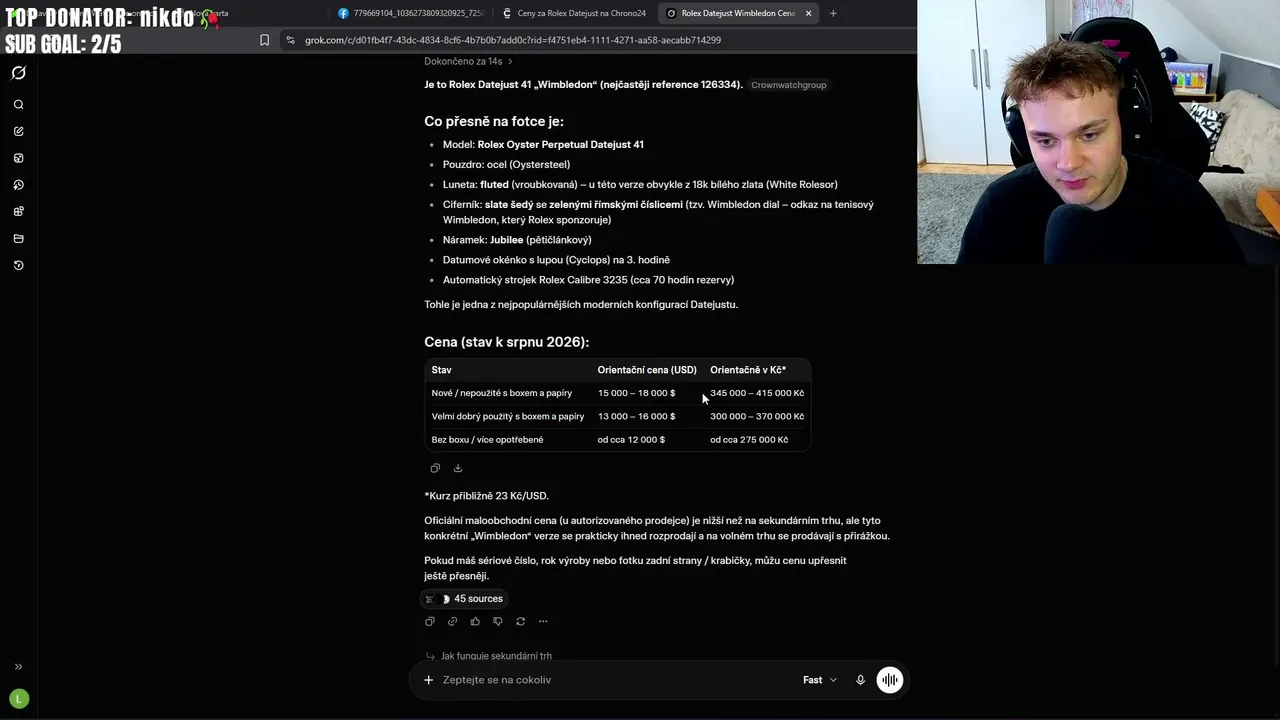Click the '15 000 – 18 000 $' price cell
This screenshot has width=1280, height=720.
[x=636, y=393]
